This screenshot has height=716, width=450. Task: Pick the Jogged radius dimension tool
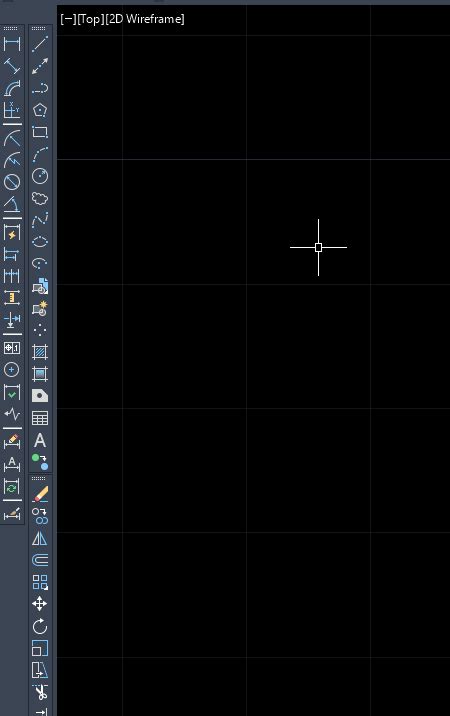pos(12,159)
